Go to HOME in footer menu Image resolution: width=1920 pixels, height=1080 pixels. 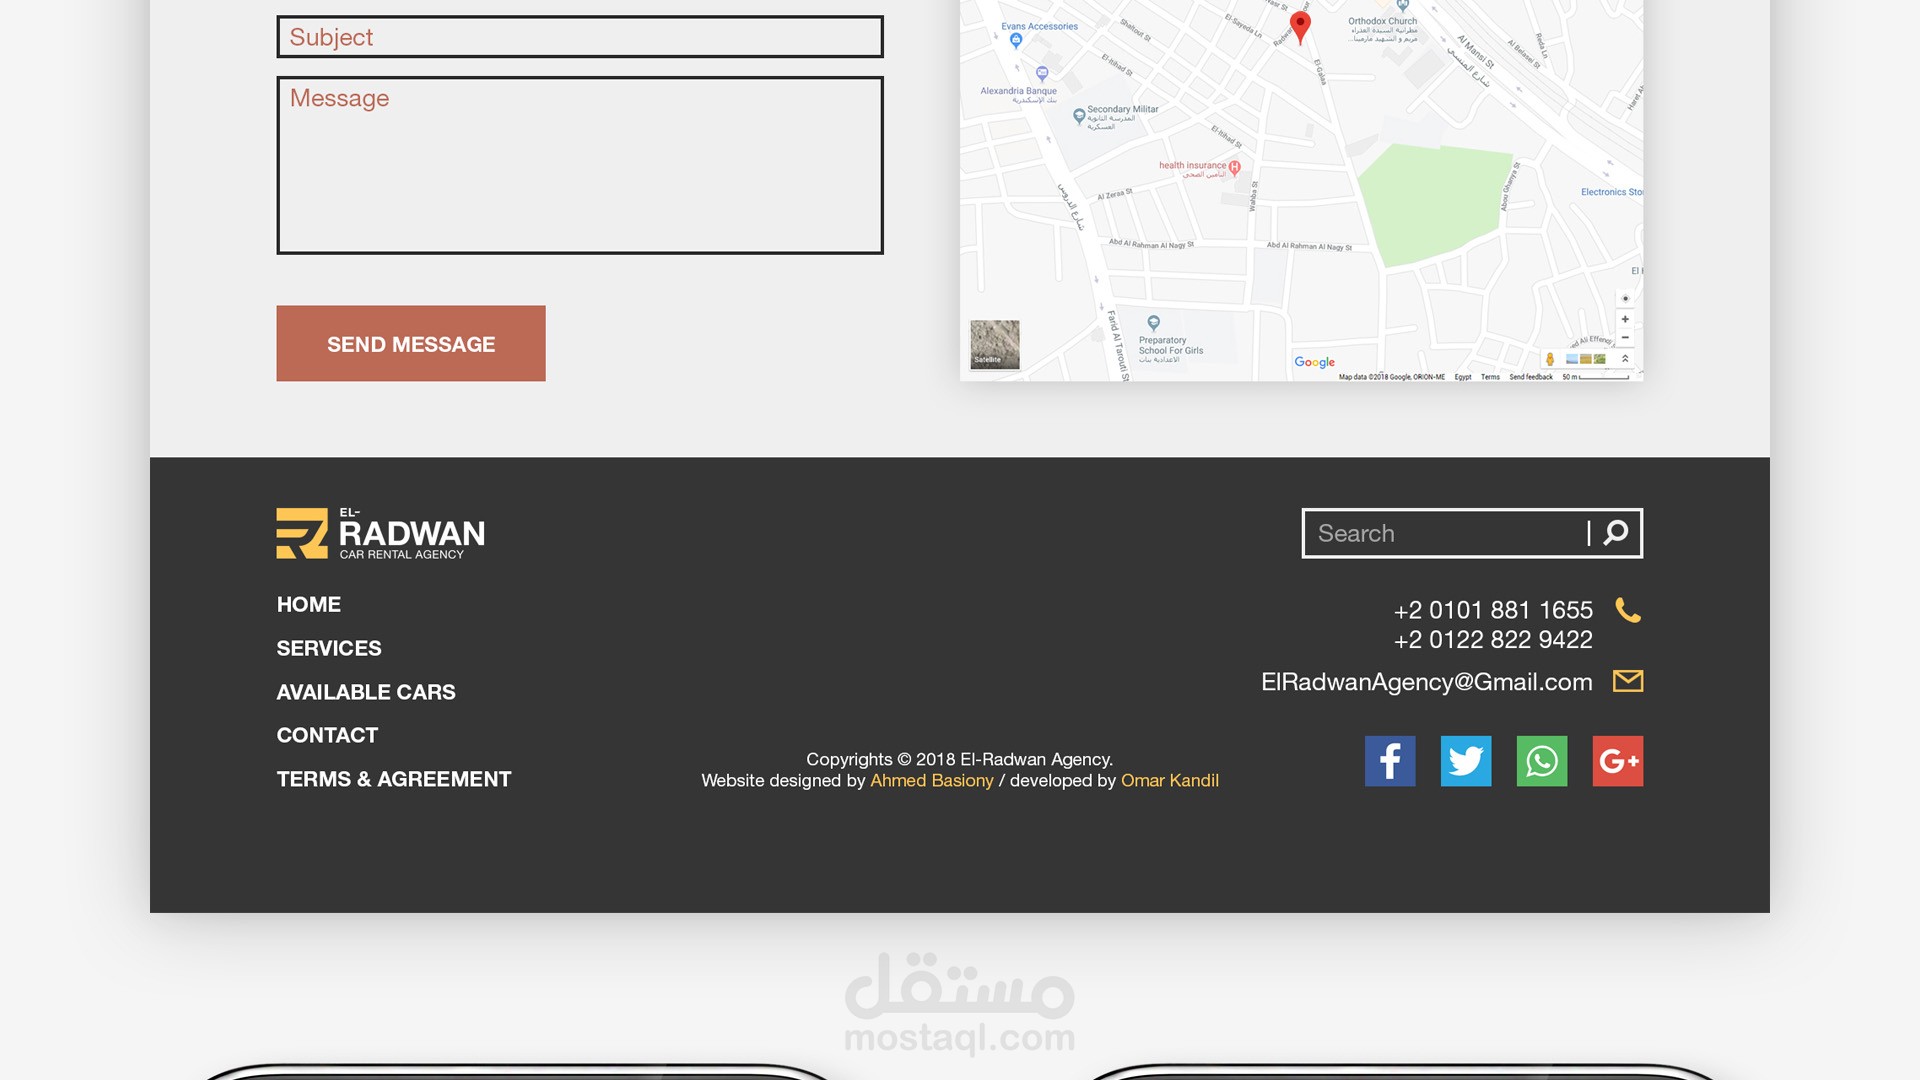[309, 604]
